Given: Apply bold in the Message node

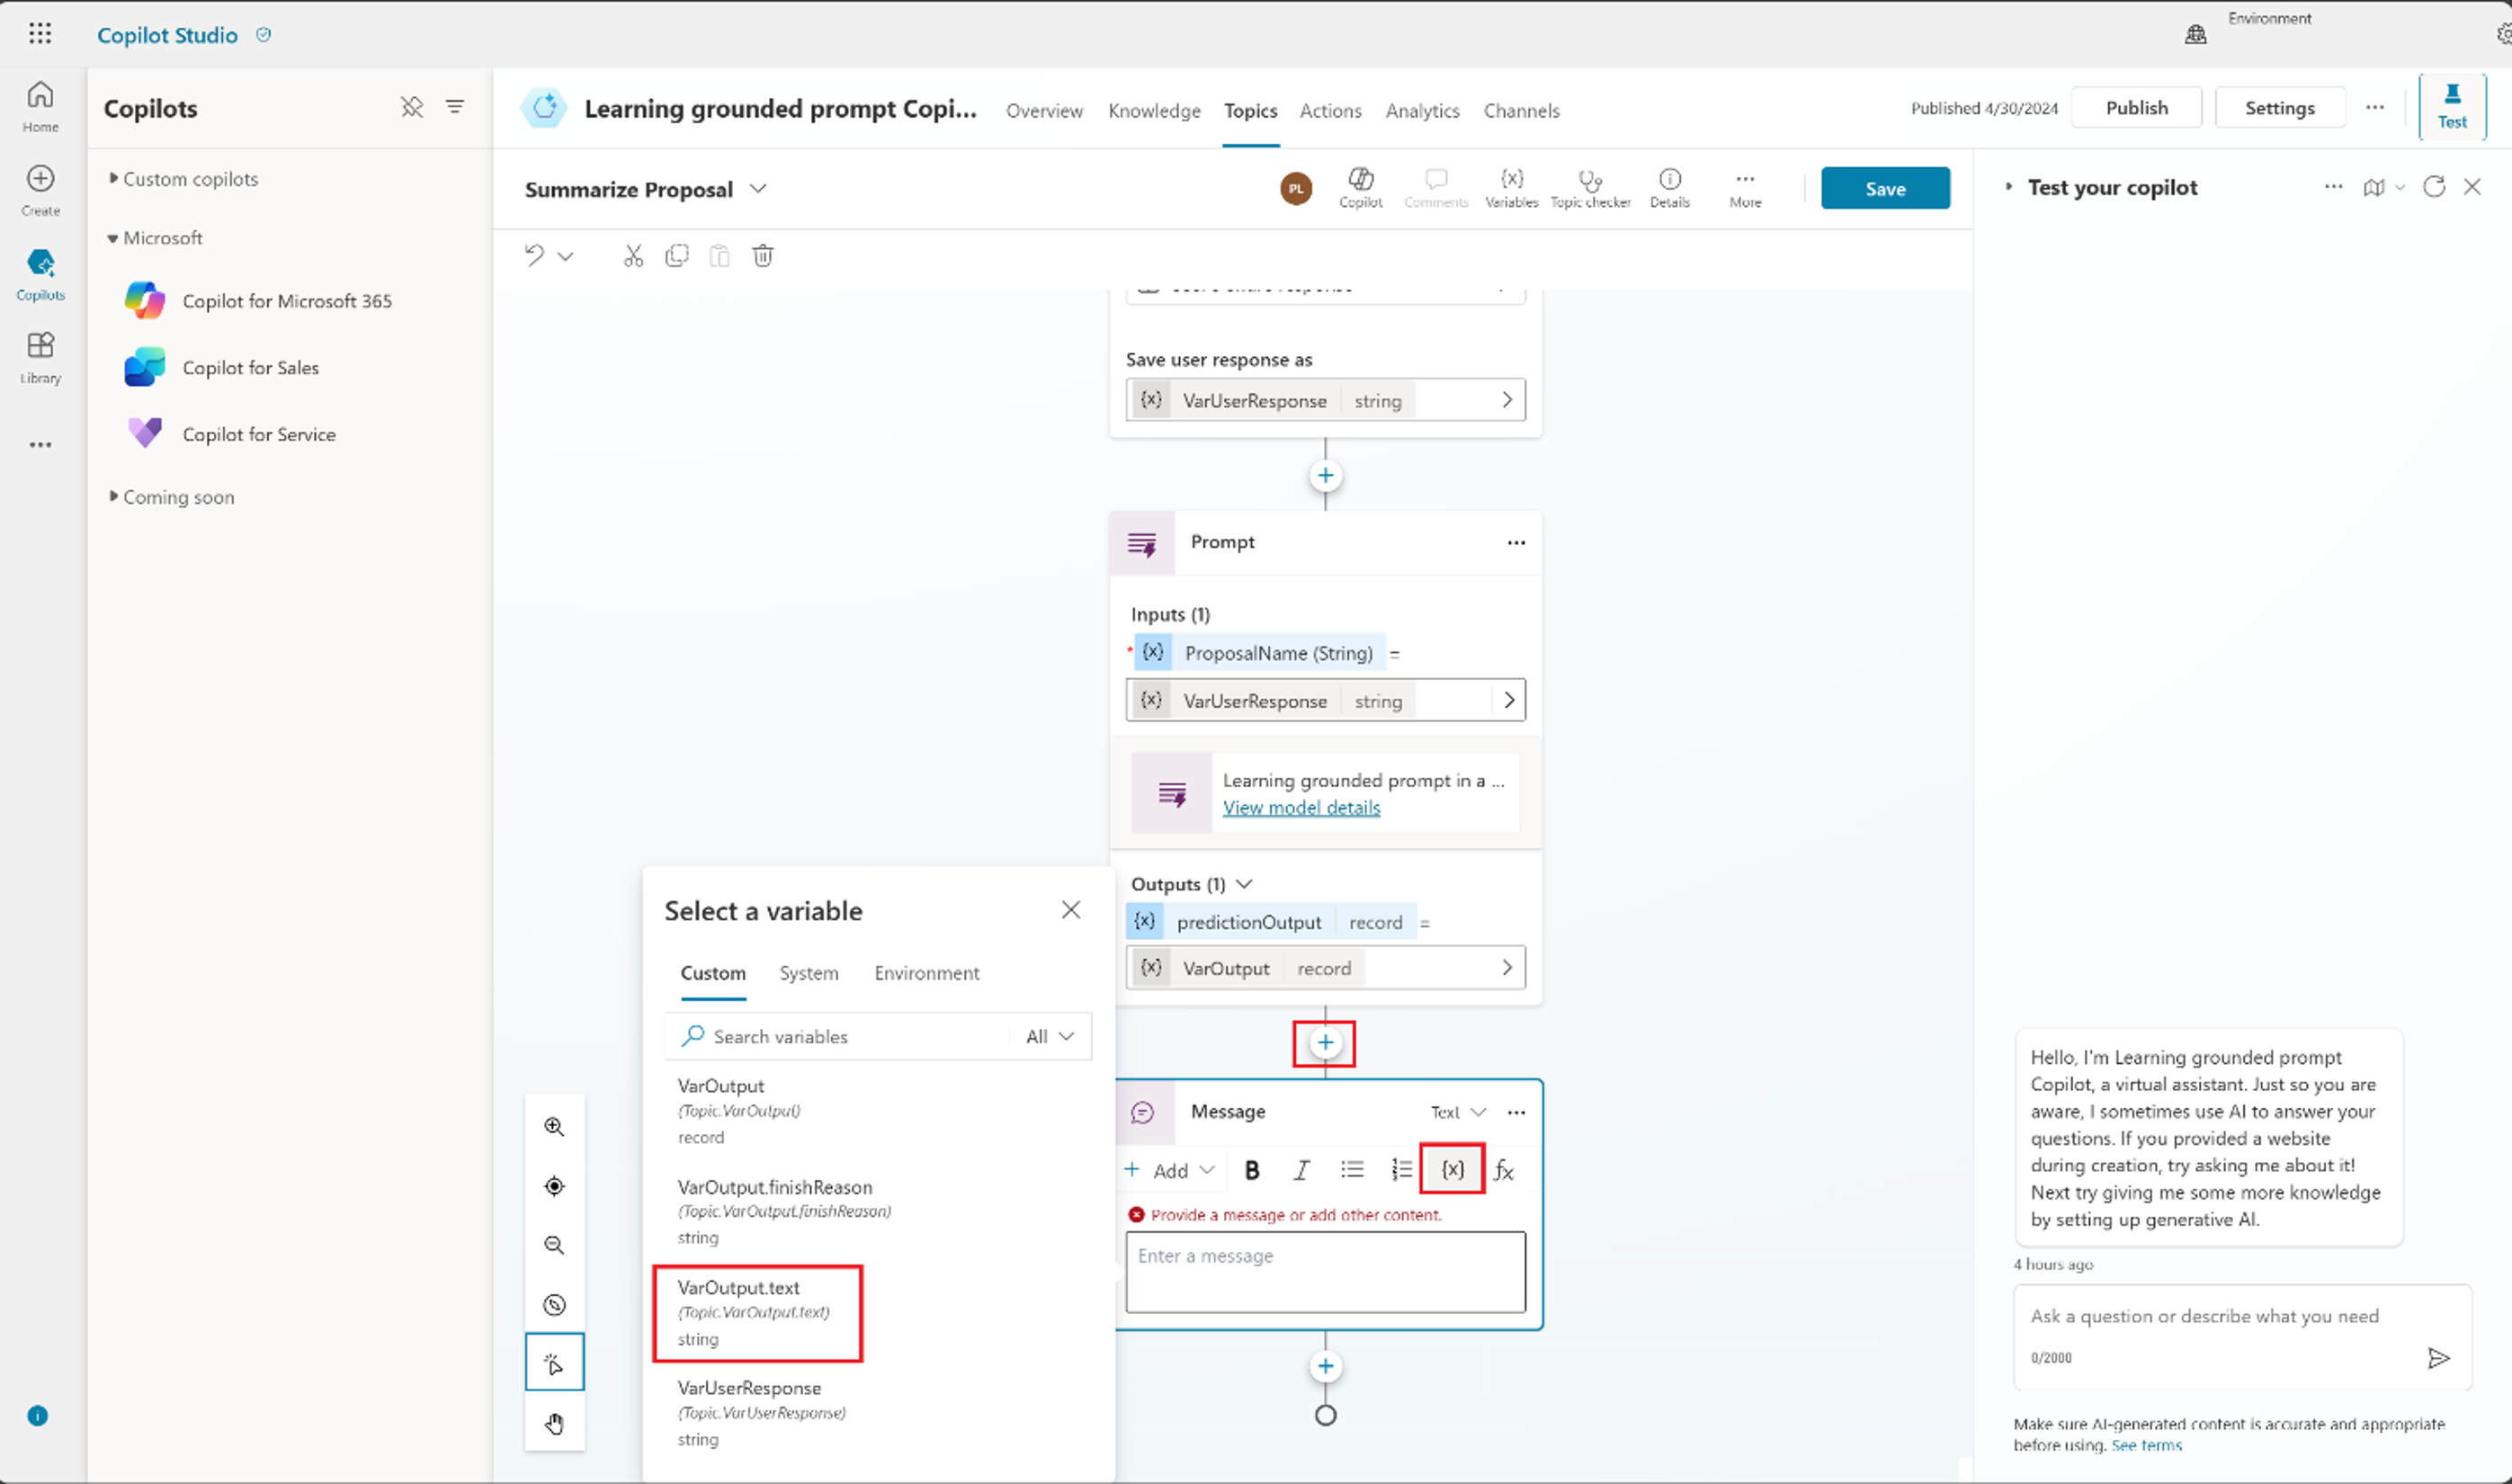Looking at the screenshot, I should click(x=1252, y=1170).
